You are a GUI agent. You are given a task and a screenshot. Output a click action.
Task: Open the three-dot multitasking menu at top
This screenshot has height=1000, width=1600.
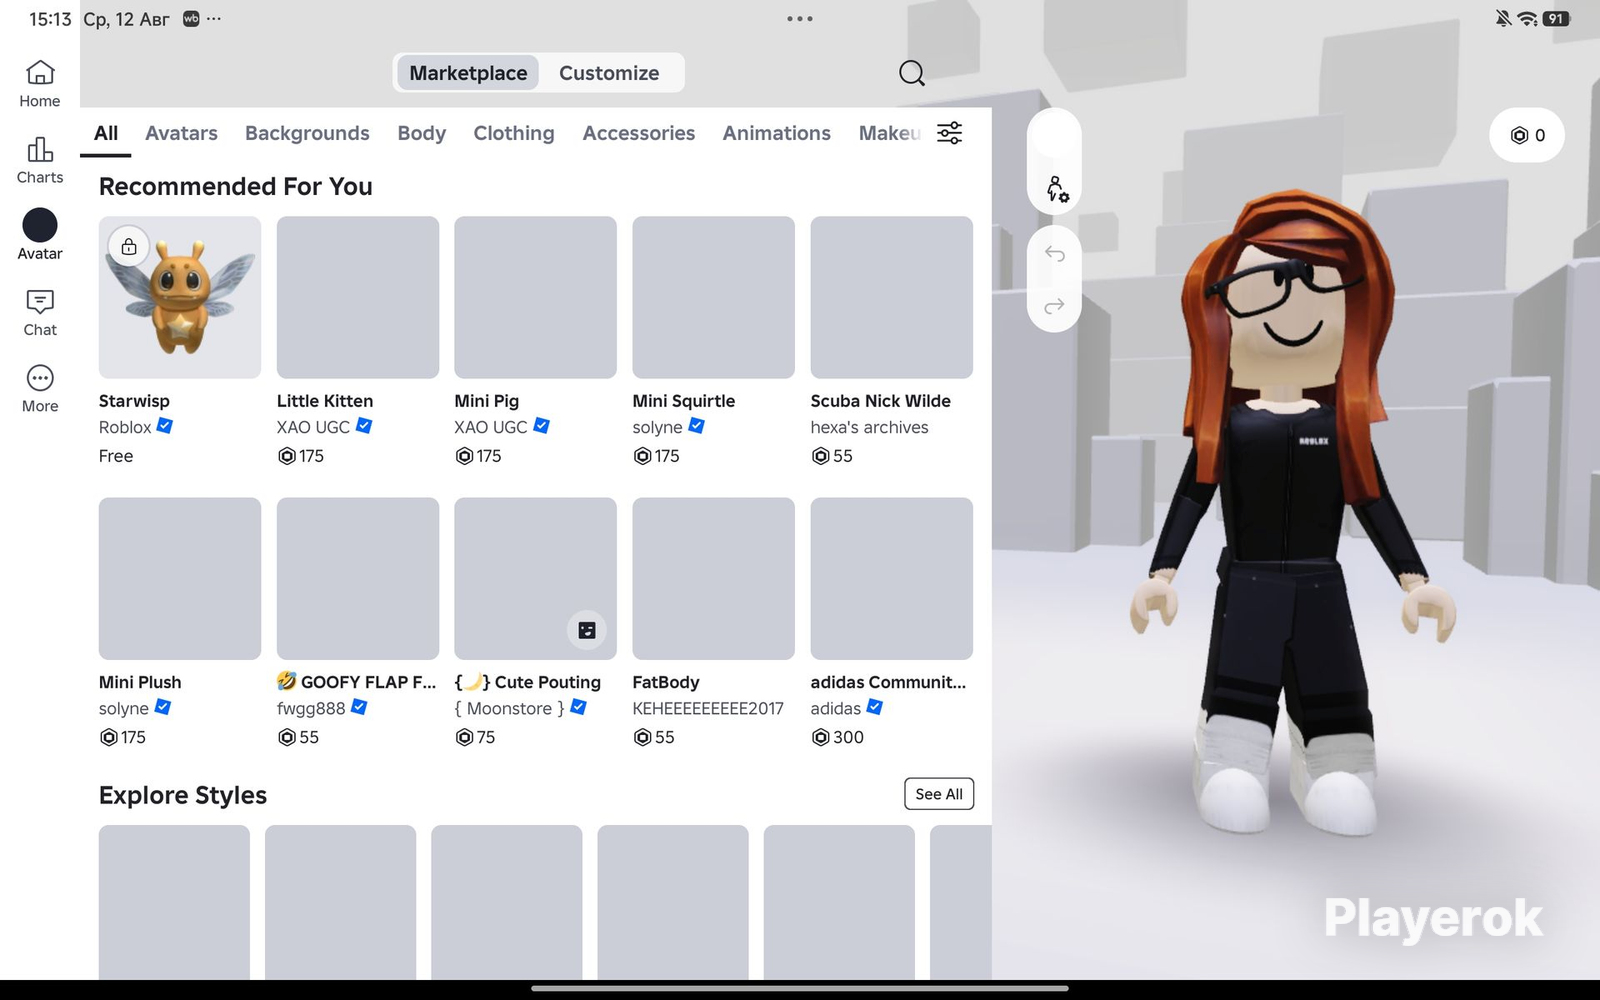pos(799,19)
